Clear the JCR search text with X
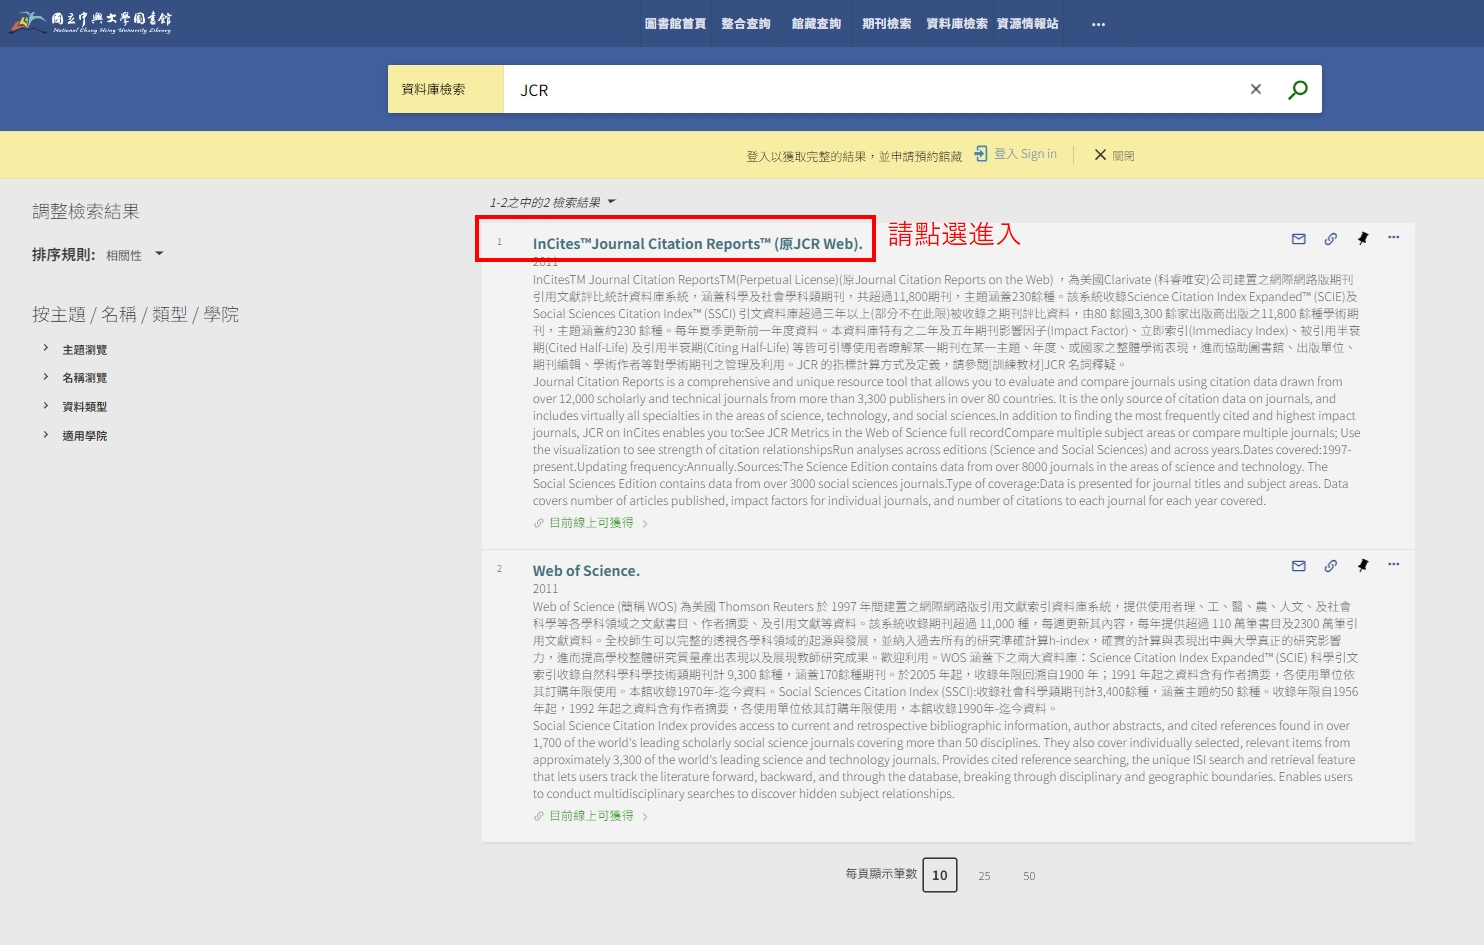Screen dimensions: 1484x945 (1256, 89)
